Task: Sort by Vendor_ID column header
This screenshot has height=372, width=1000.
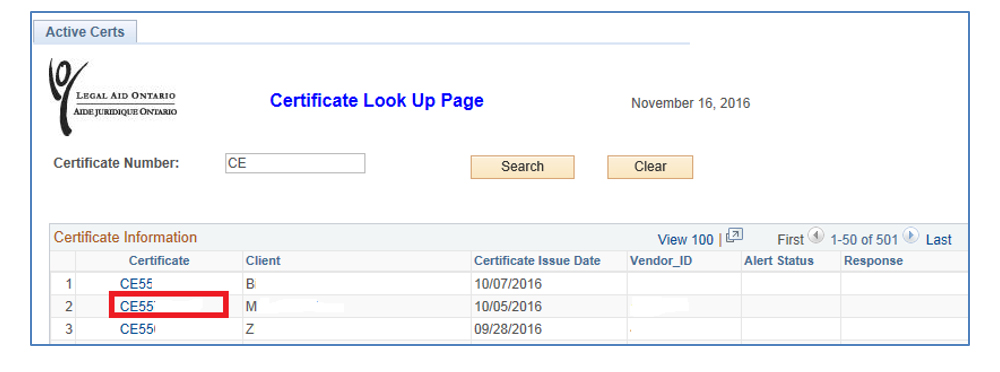Action: pyautogui.click(x=661, y=260)
